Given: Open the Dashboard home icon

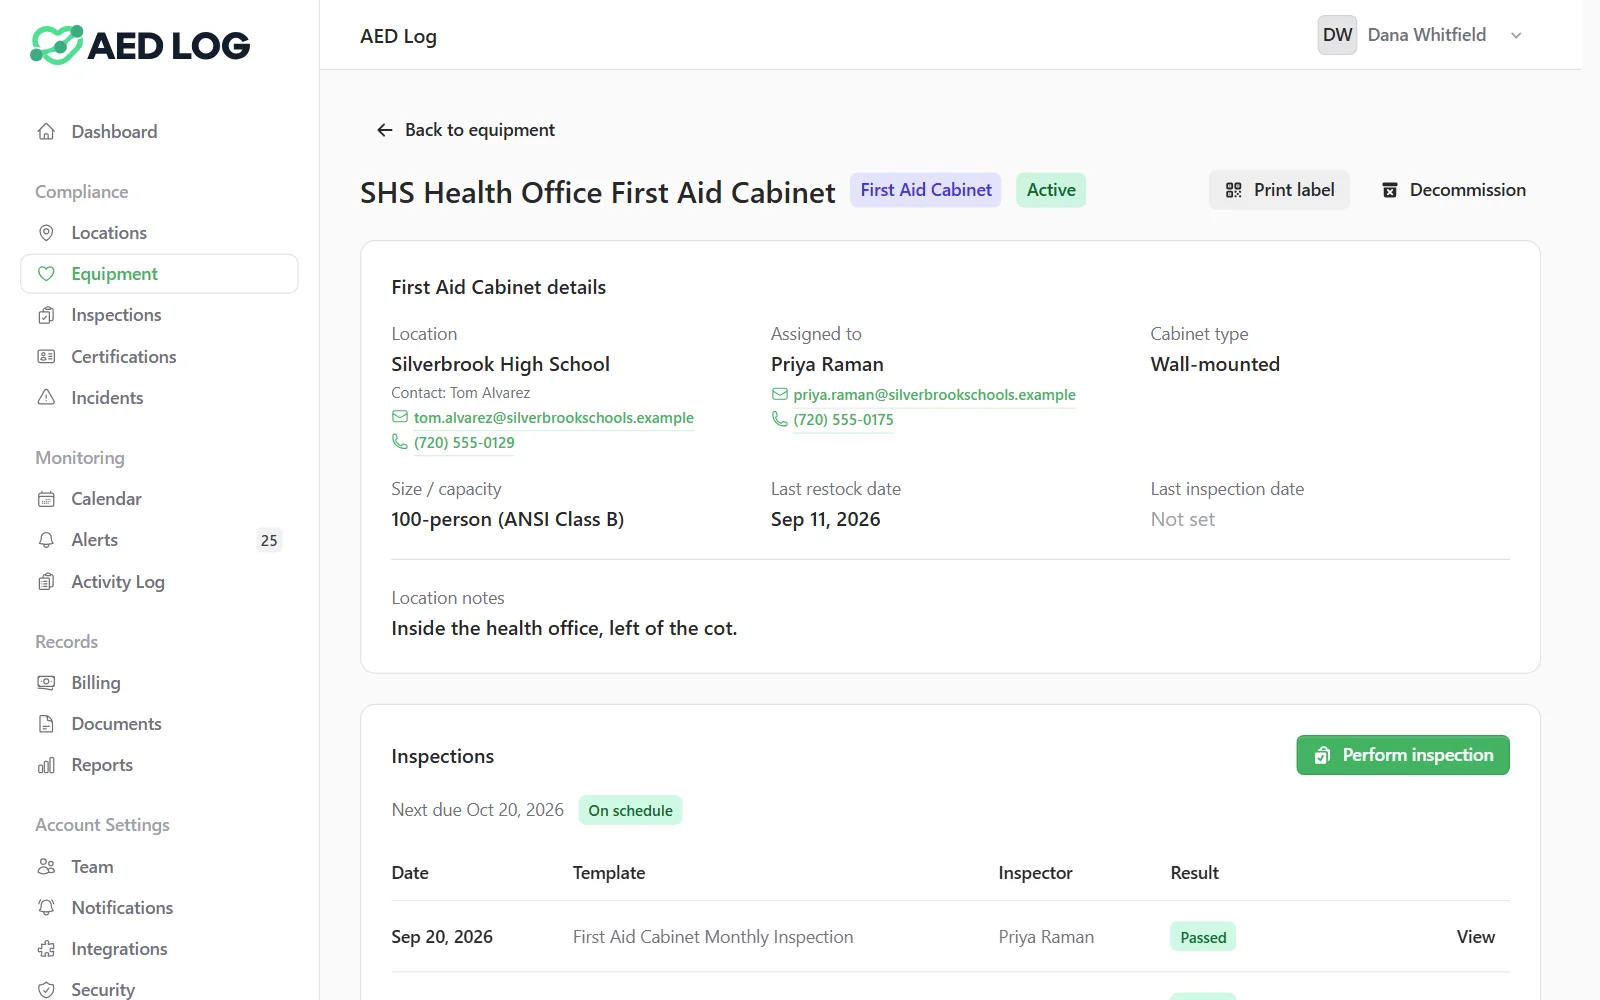Looking at the screenshot, I should (46, 132).
